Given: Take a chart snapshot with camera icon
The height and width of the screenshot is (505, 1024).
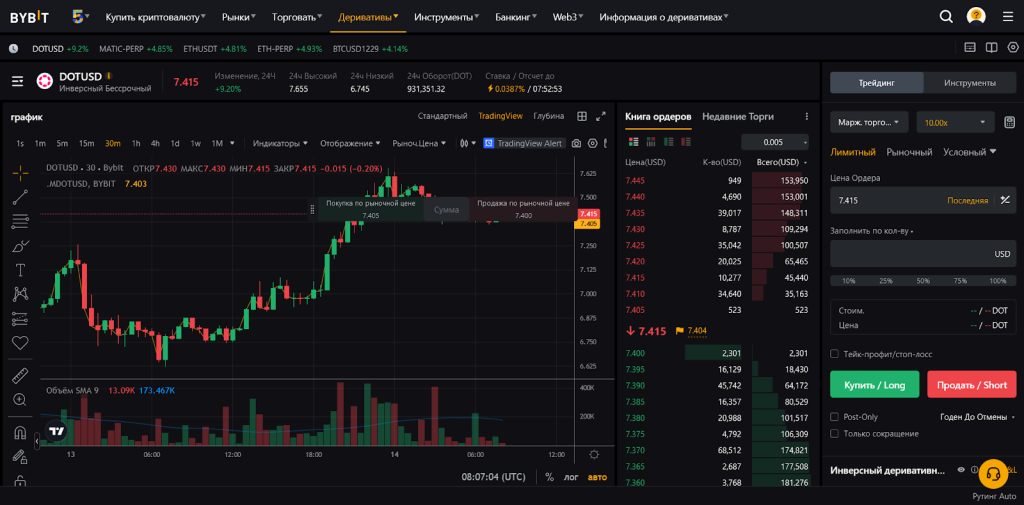Looking at the screenshot, I should [x=577, y=143].
